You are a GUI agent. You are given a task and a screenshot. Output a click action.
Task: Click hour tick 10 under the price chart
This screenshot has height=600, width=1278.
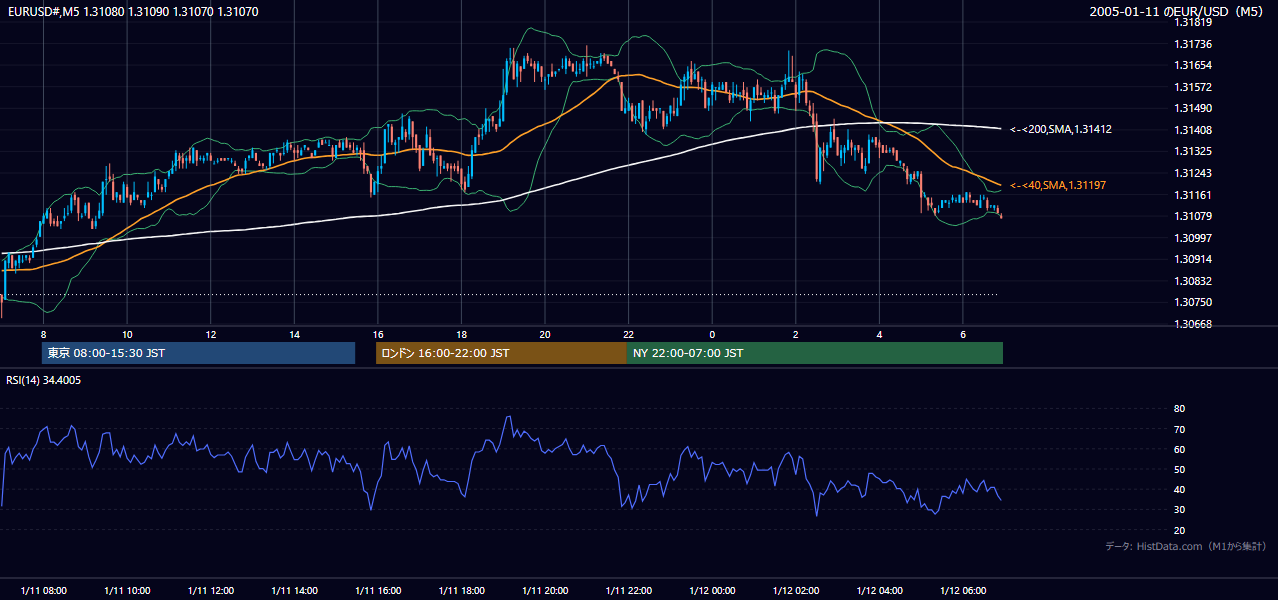(x=127, y=334)
